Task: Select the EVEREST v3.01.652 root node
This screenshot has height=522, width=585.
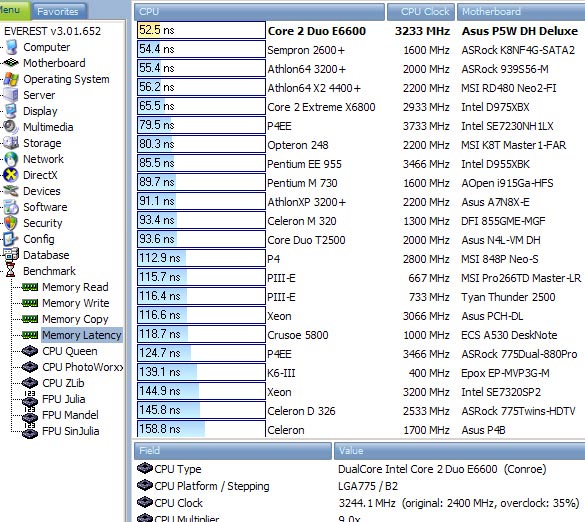Action: (x=53, y=31)
